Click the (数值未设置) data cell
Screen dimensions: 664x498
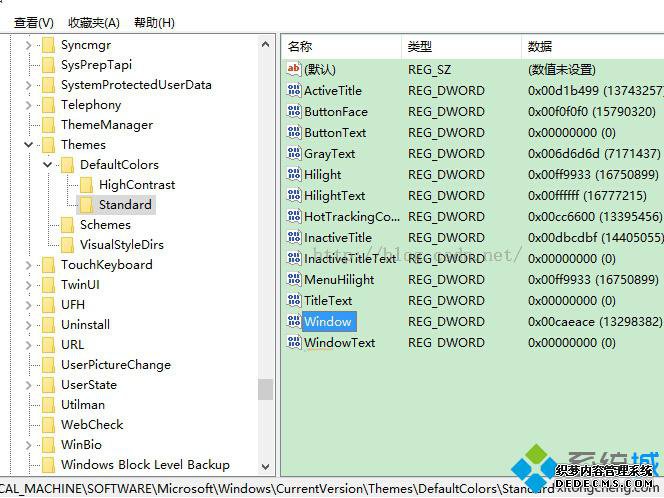tap(562, 69)
